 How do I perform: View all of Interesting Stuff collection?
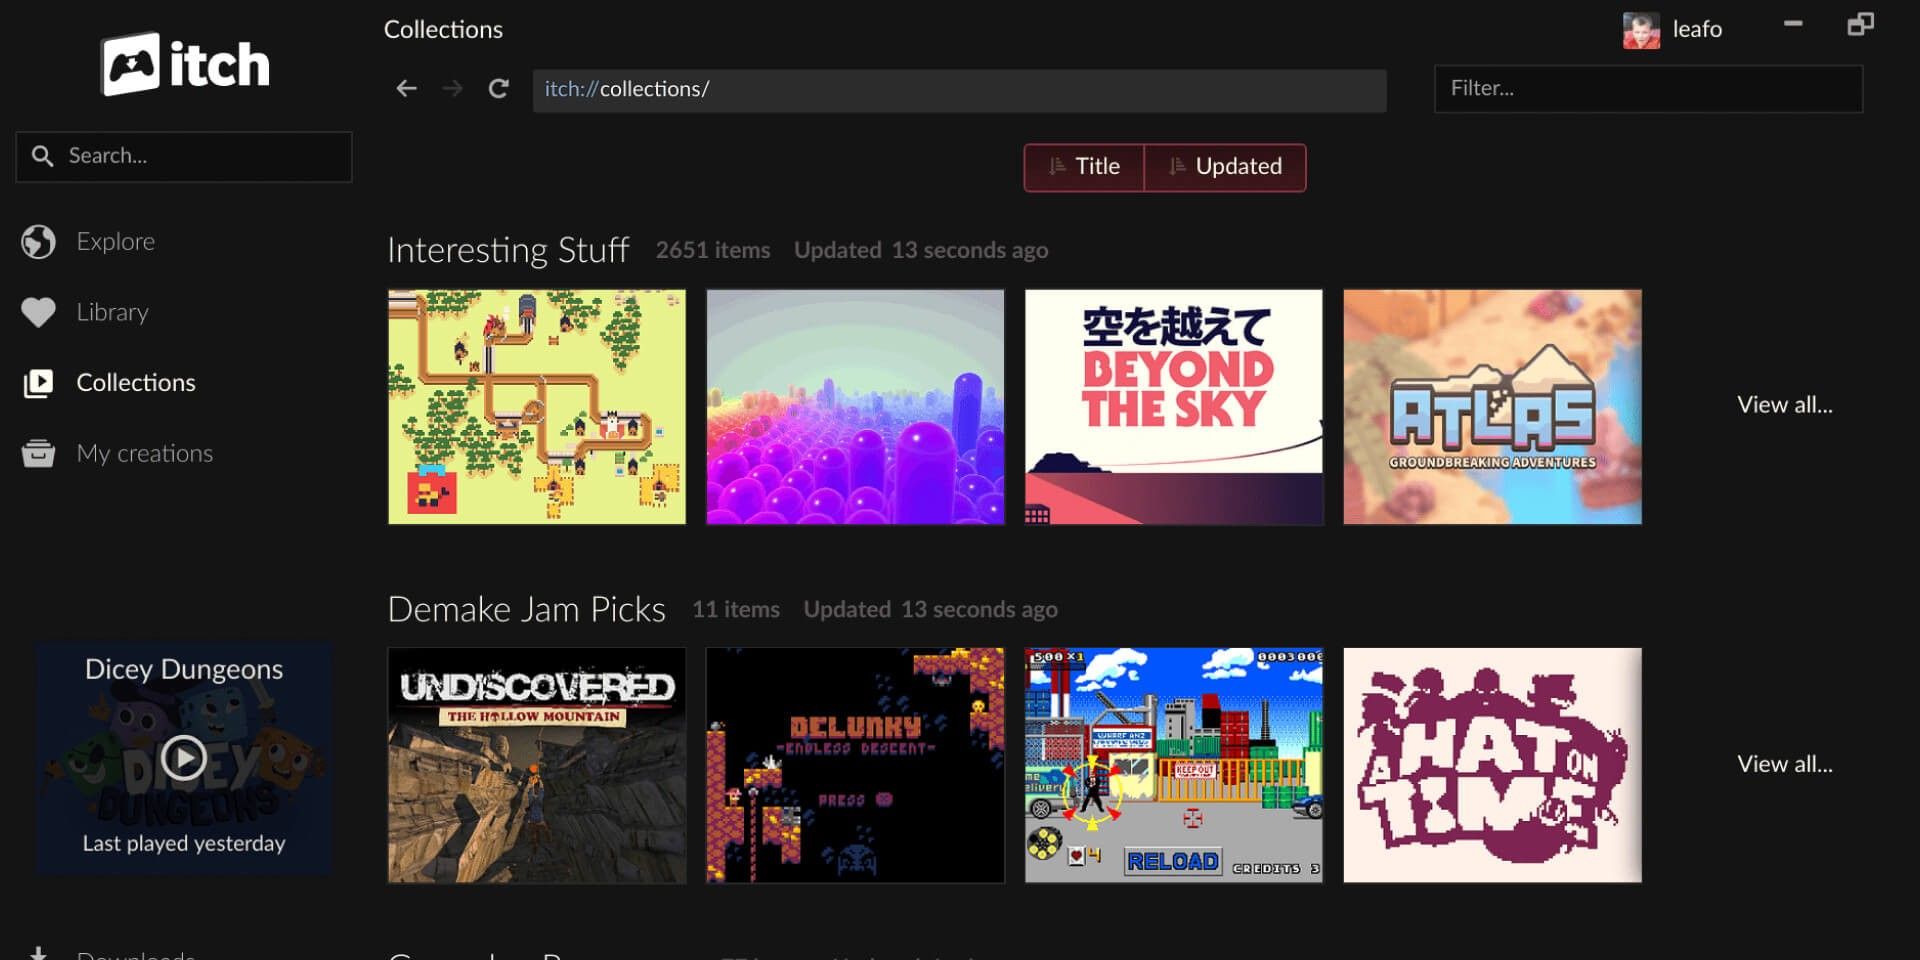click(x=1785, y=405)
